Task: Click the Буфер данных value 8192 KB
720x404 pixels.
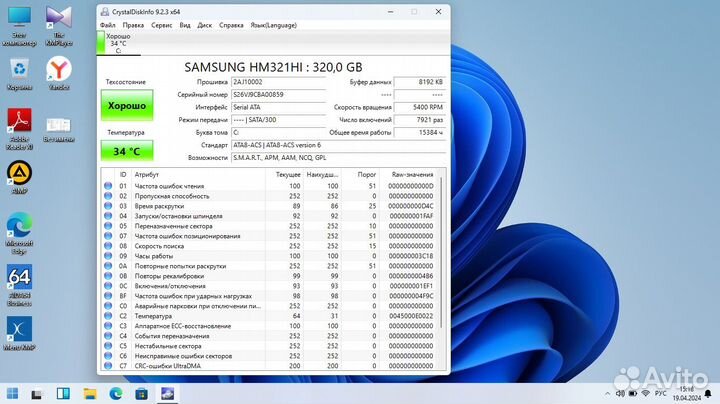Action: (420, 82)
